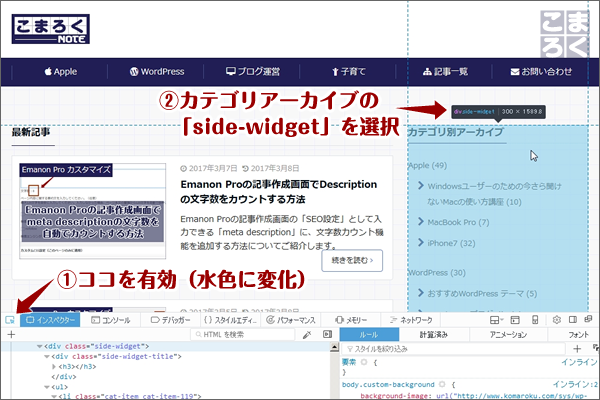Screen dimensions: 600x400
Task: Dock devtools to side icon
Action: pos(573,320)
